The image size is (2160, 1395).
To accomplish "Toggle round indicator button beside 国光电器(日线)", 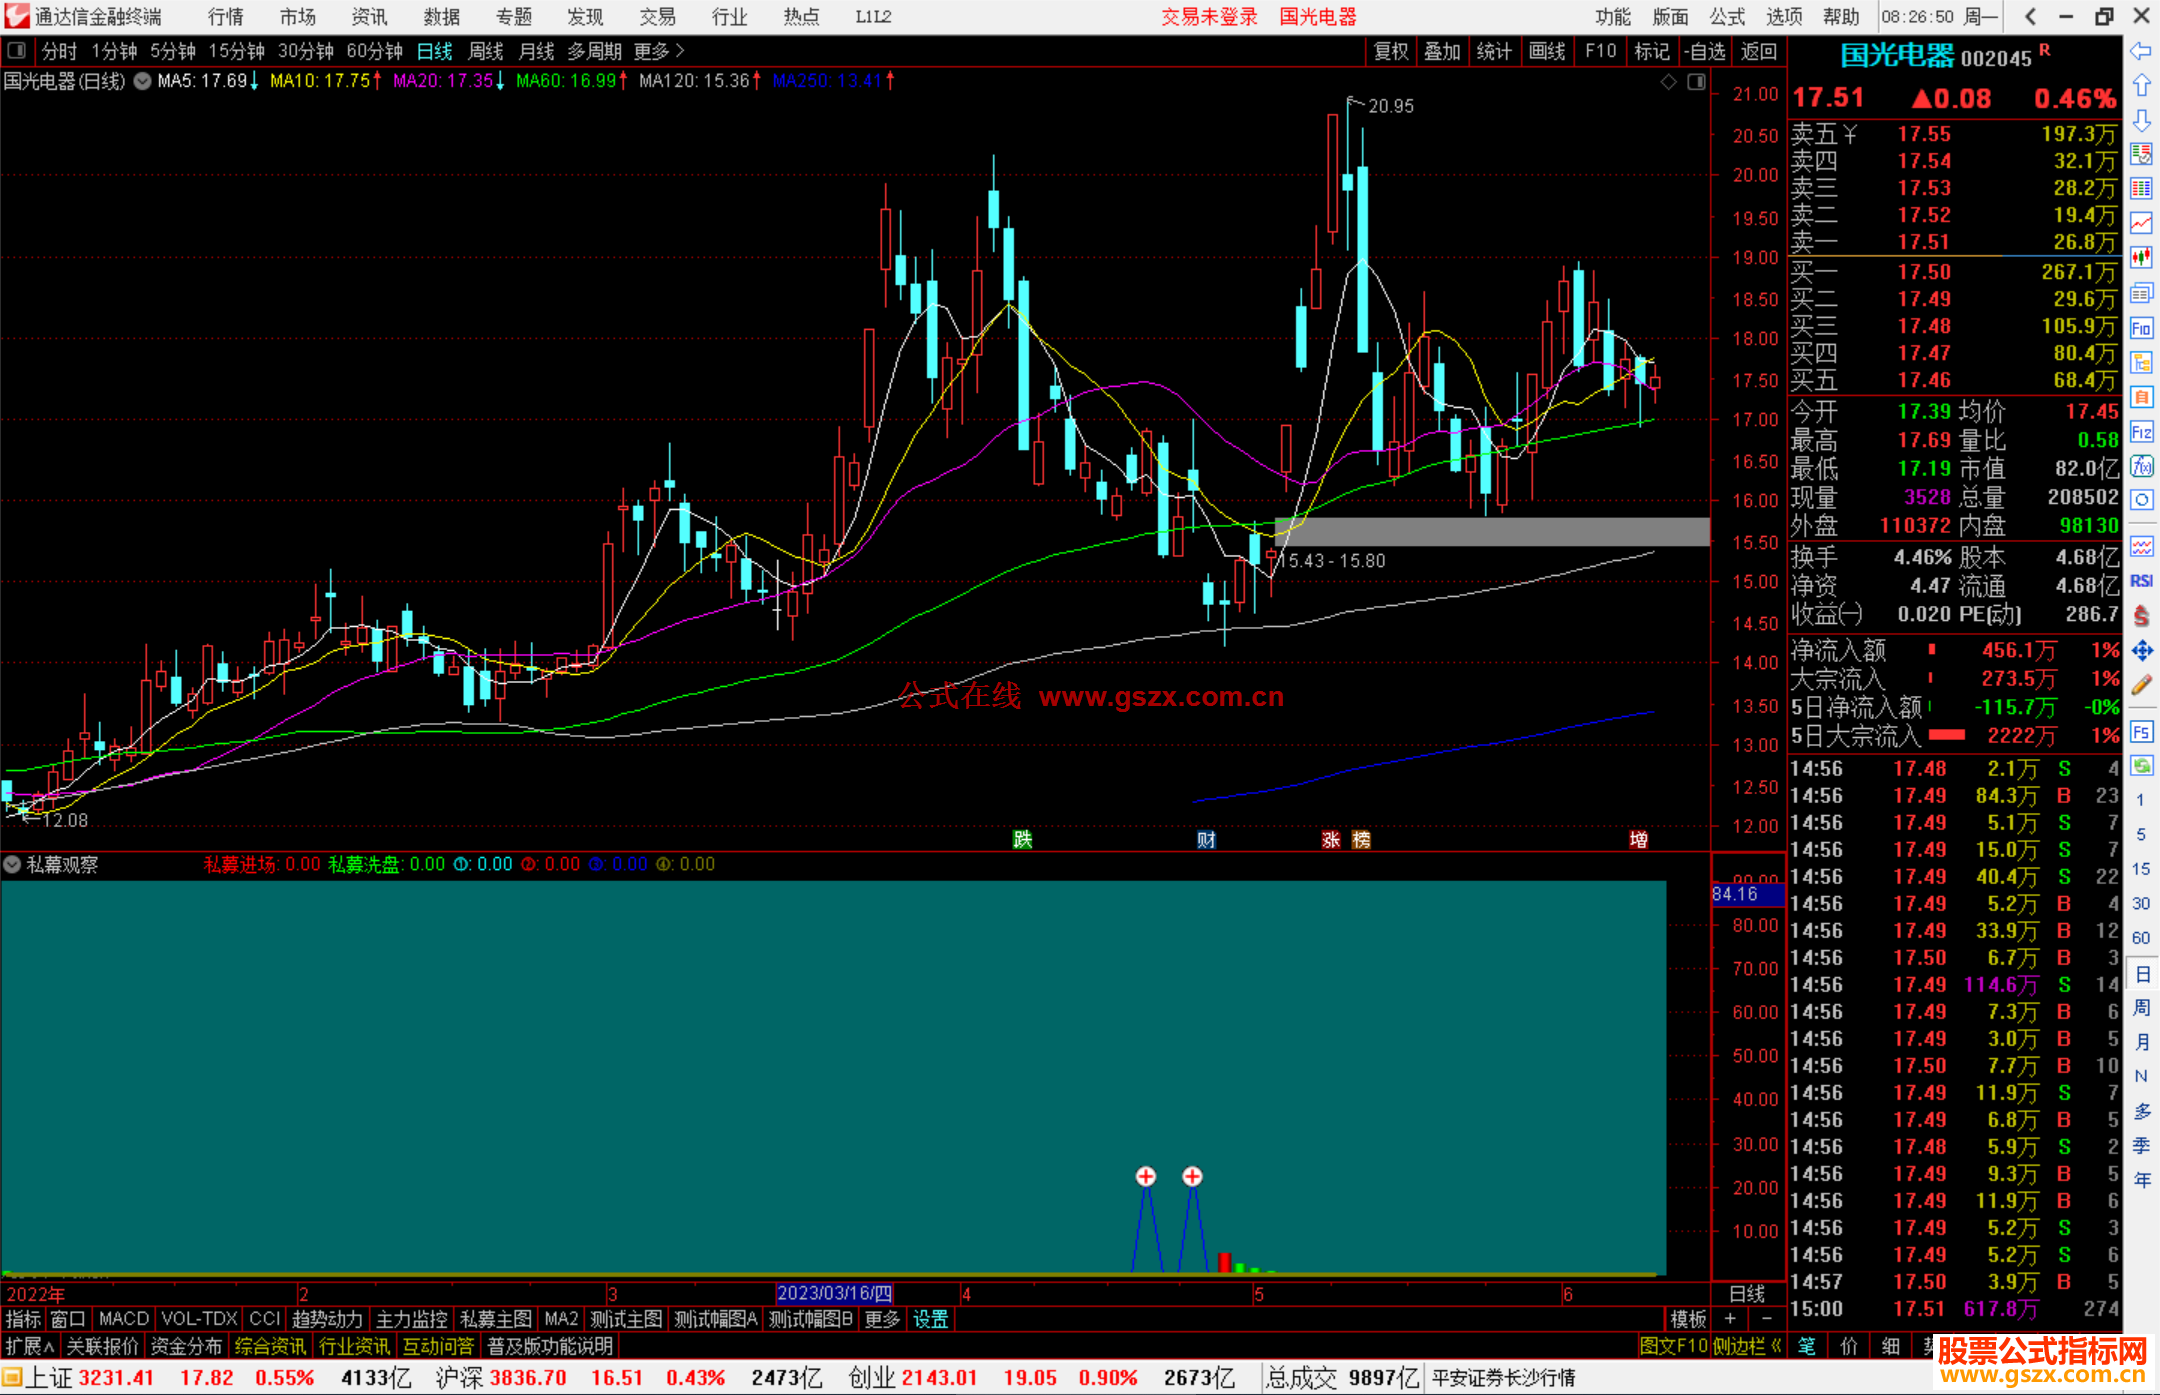I will pyautogui.click(x=143, y=81).
